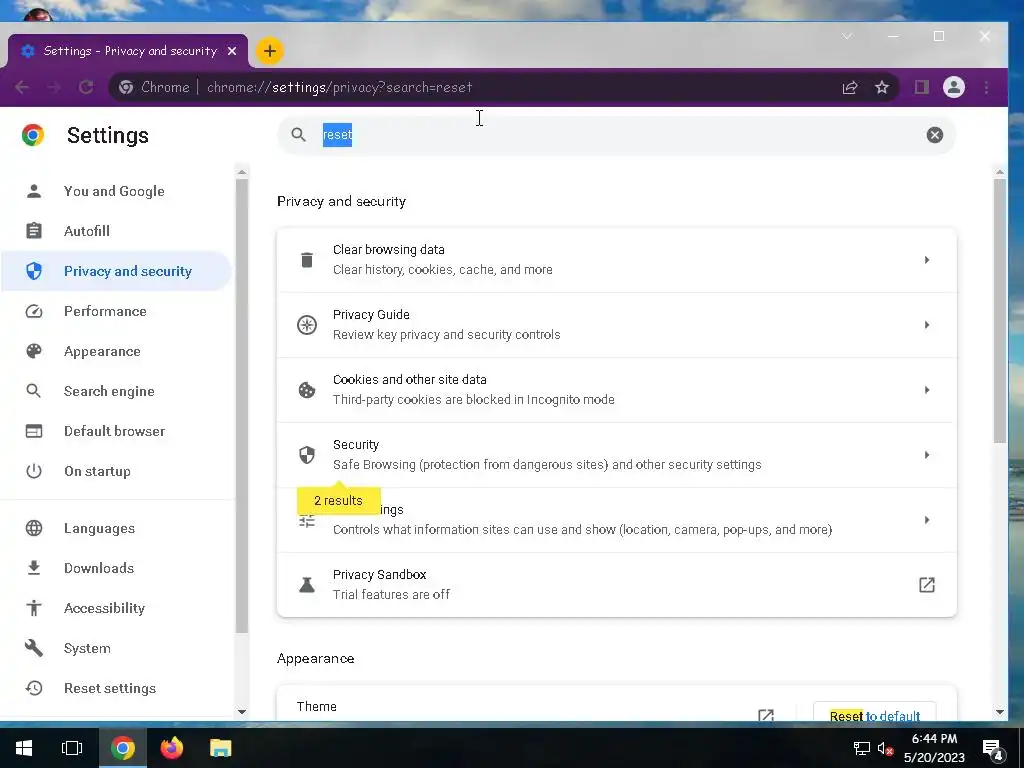Open Languages settings

click(116, 528)
